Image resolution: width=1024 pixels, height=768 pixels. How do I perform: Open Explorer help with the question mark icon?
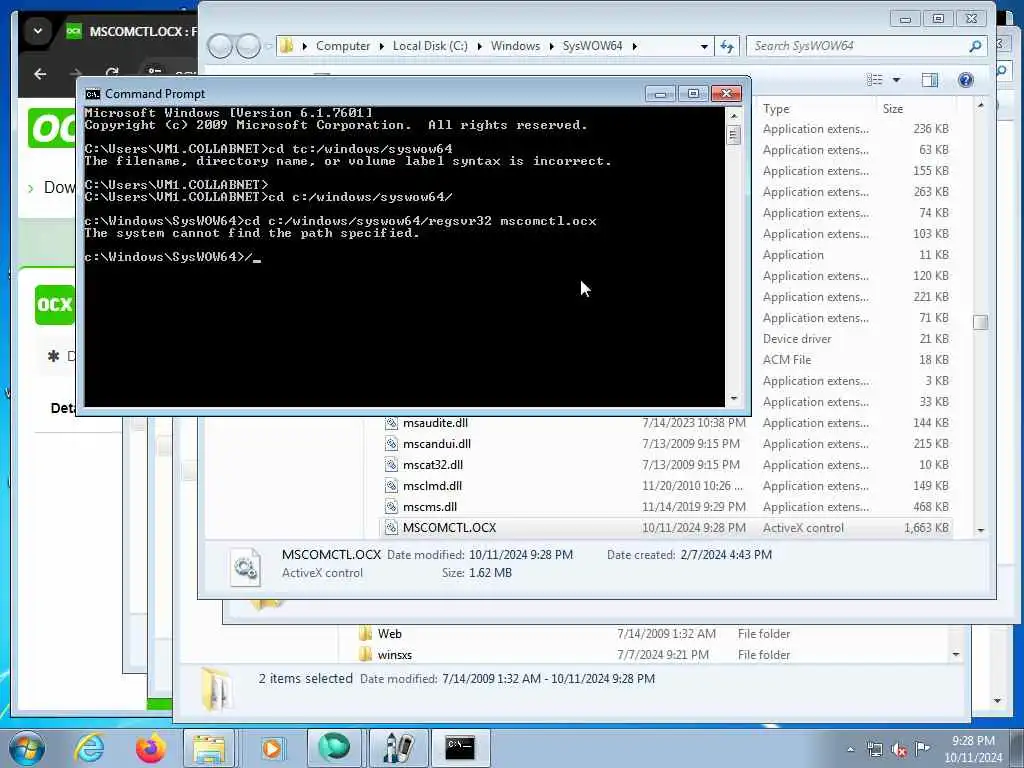coord(965,80)
